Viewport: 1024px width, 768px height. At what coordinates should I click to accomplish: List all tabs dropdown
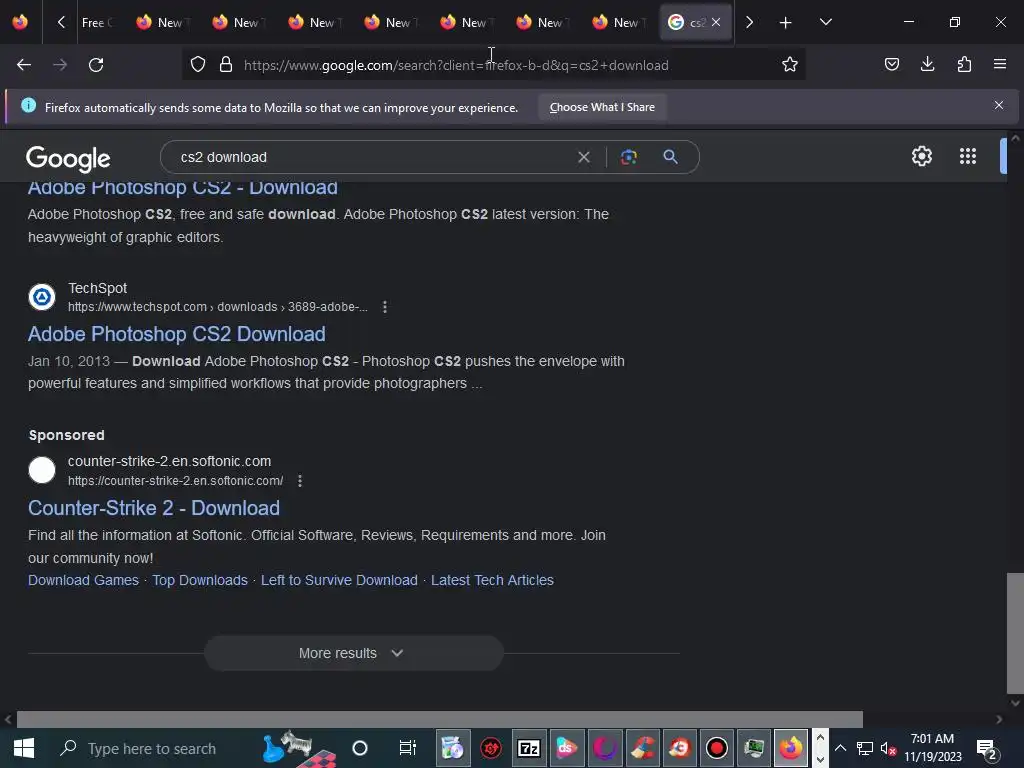(825, 22)
